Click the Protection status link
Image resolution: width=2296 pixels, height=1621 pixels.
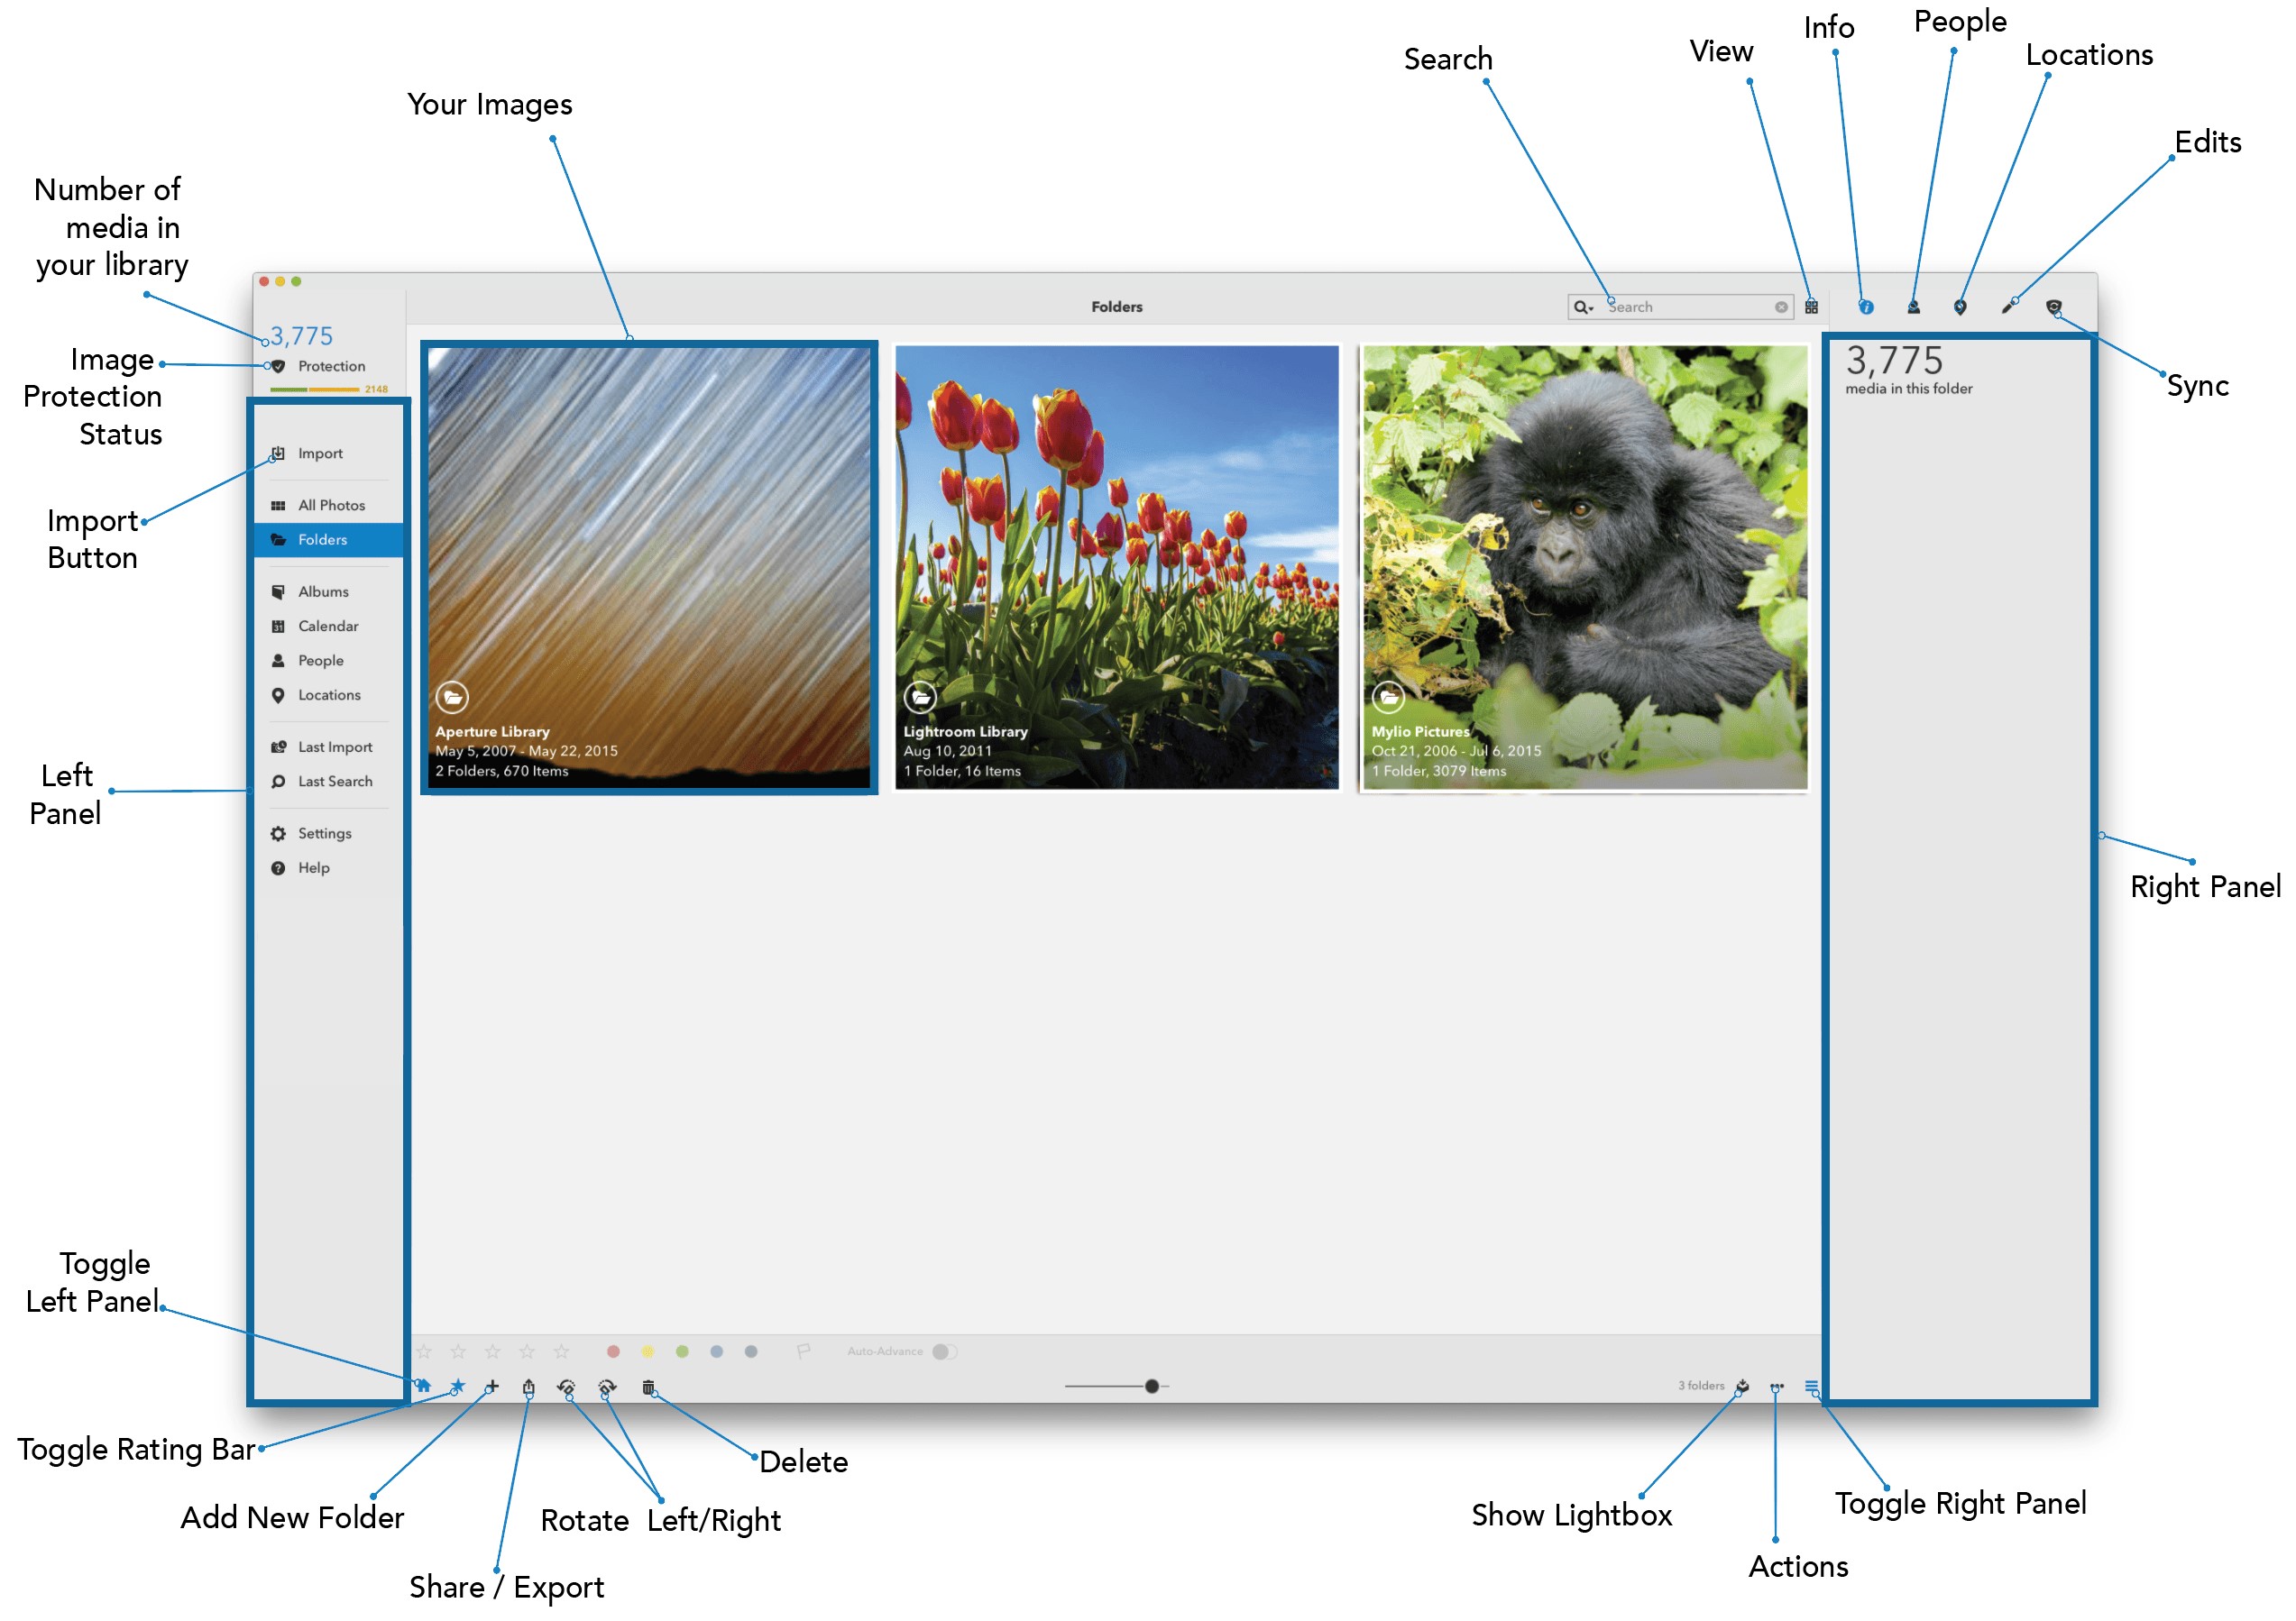click(331, 366)
